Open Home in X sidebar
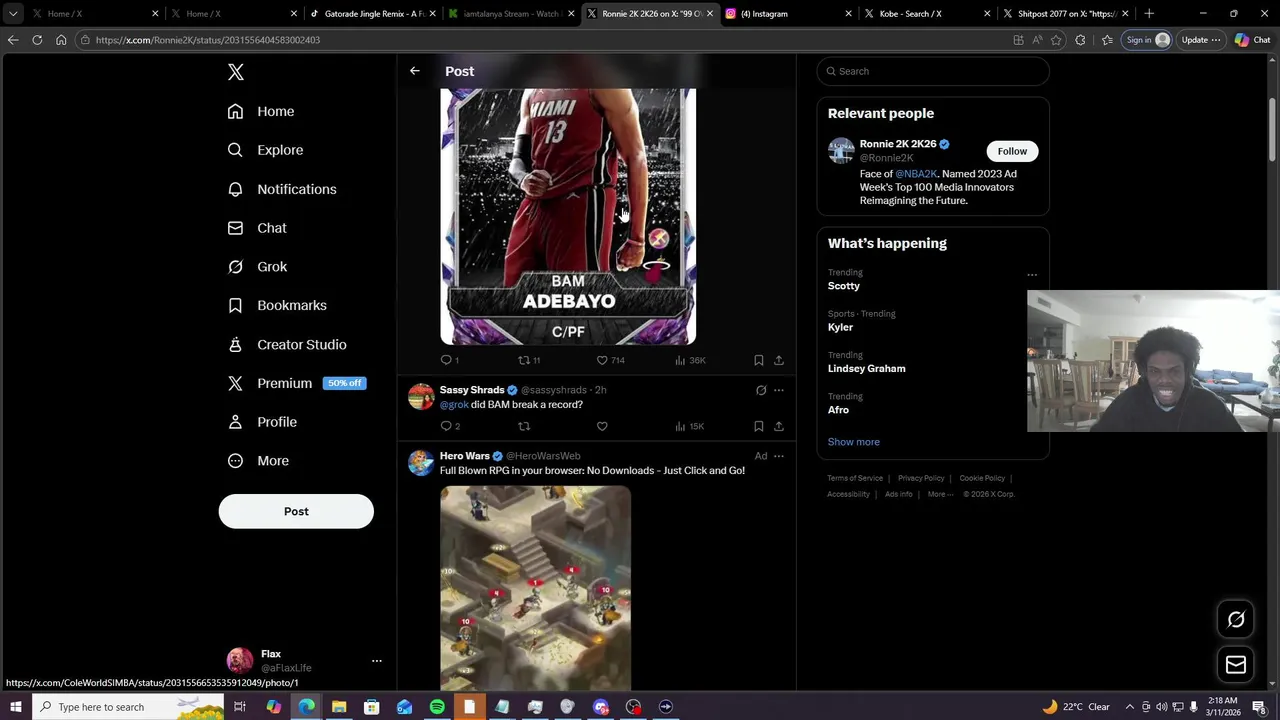This screenshot has height=720, width=1280. point(261,111)
